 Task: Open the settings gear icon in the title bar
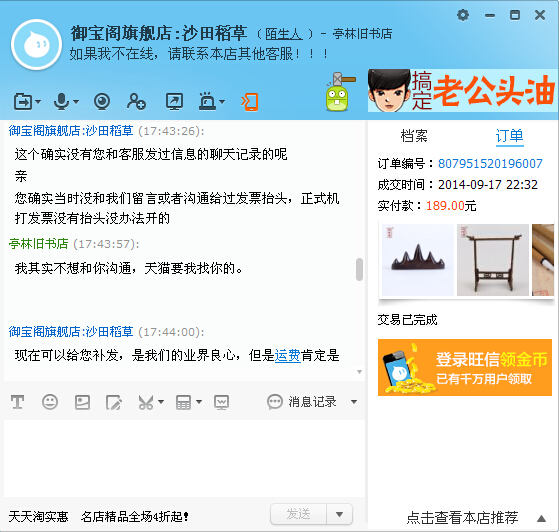click(463, 15)
